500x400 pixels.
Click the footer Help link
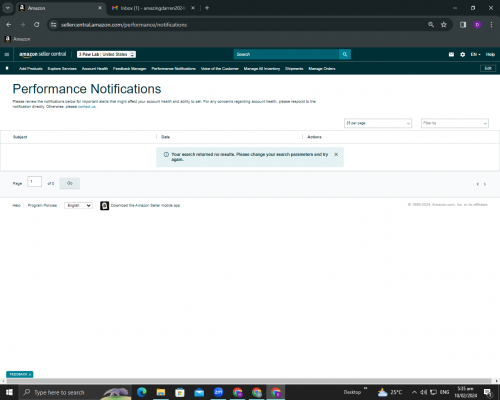pyautogui.click(x=16, y=205)
